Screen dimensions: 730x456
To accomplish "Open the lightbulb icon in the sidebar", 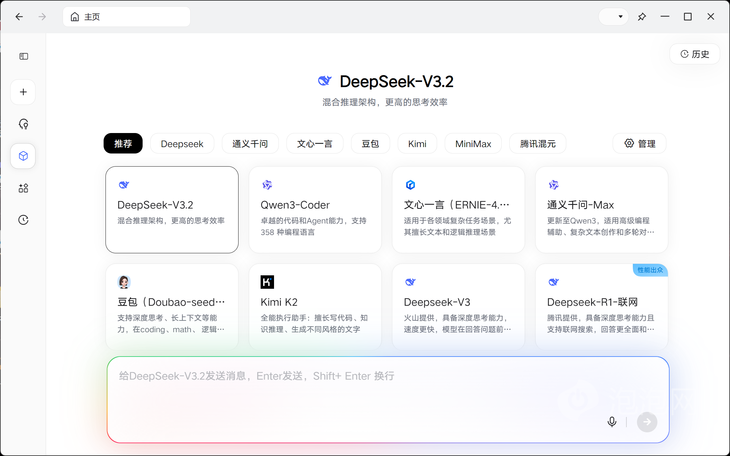I will pos(23,124).
